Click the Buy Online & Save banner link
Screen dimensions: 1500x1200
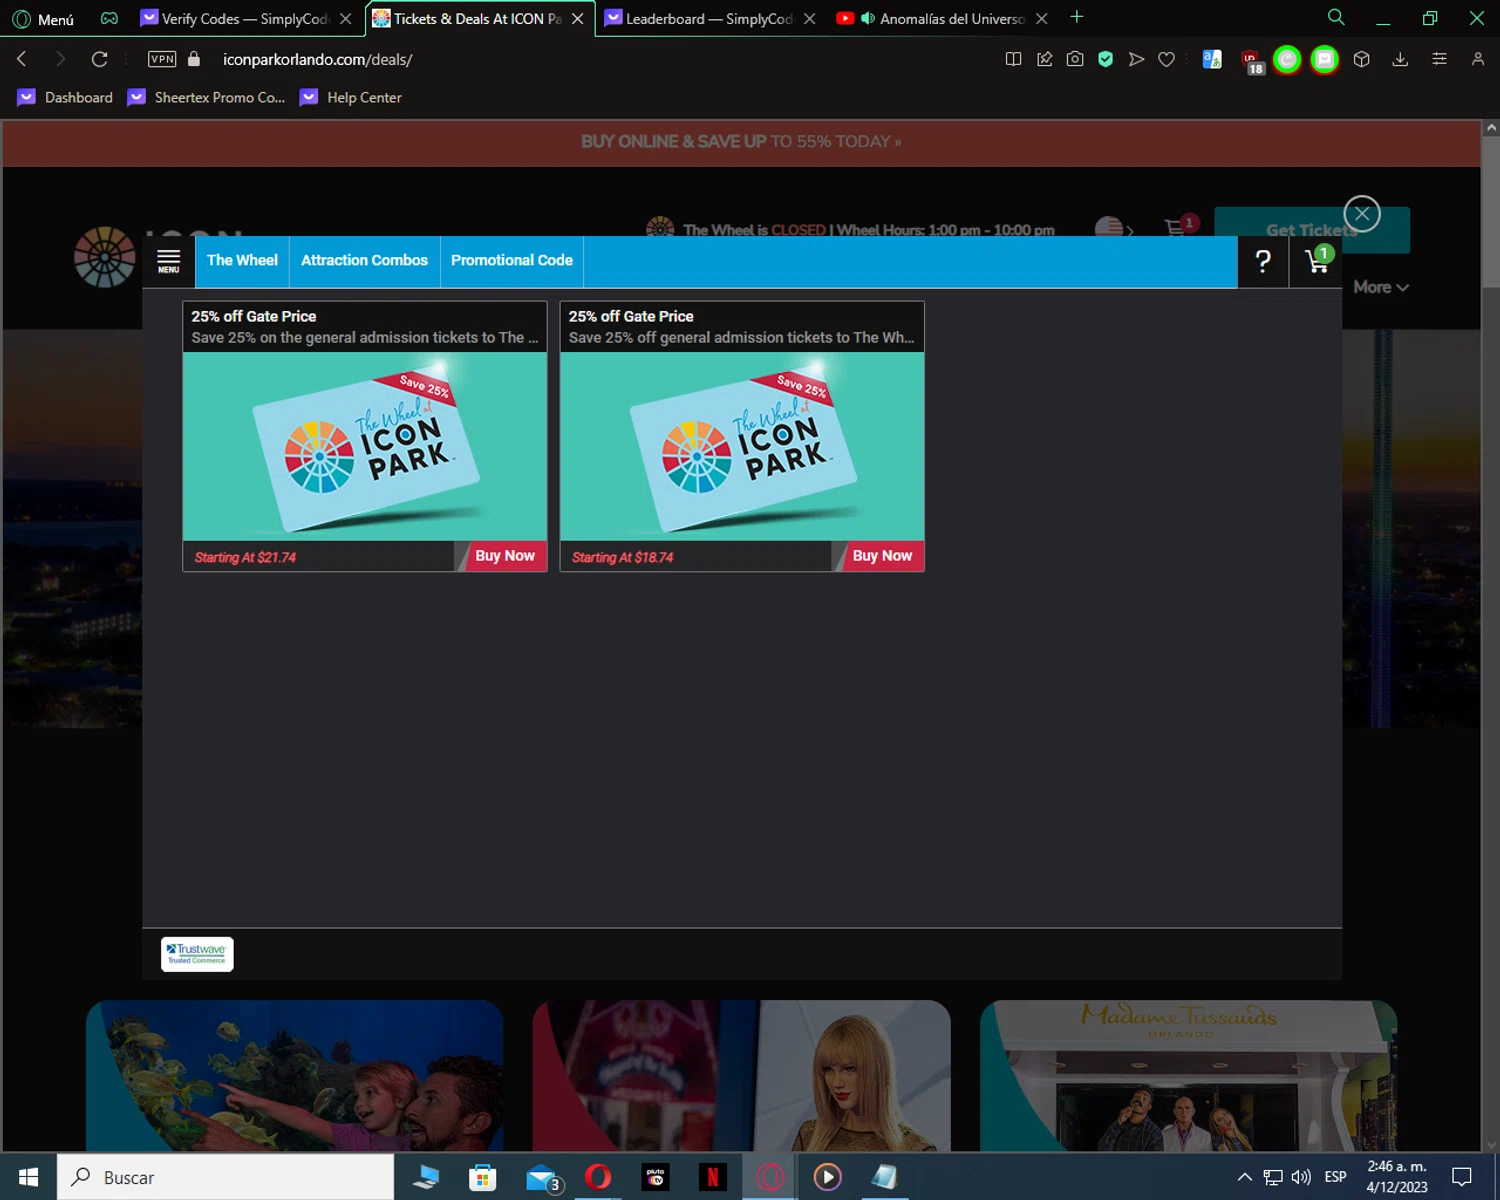tap(741, 142)
